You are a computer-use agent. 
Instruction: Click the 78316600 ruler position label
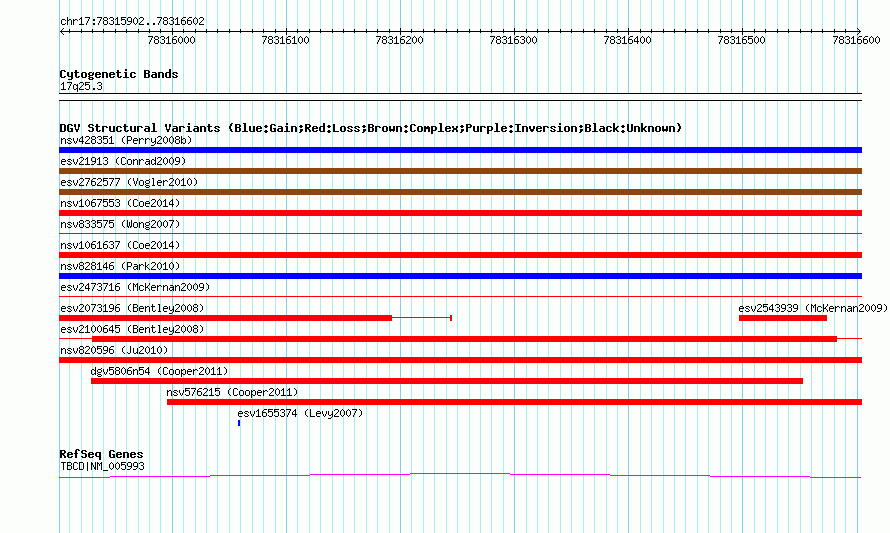(856, 40)
